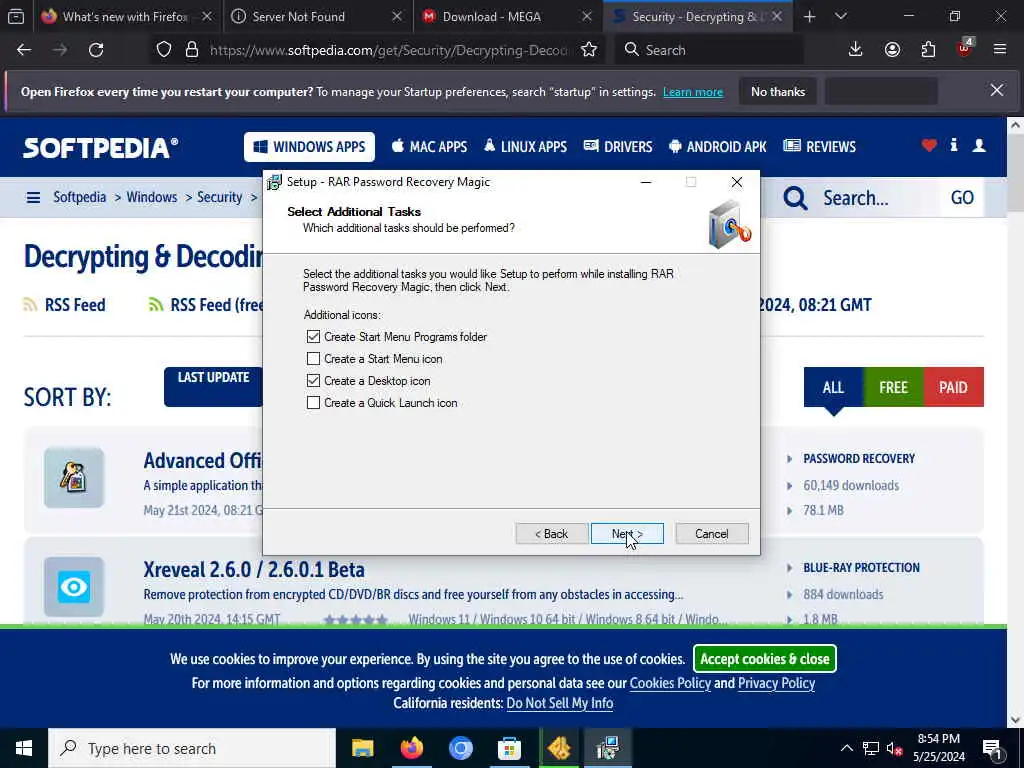
Task: Switch to Download - MEGA tab
Action: click(x=507, y=16)
